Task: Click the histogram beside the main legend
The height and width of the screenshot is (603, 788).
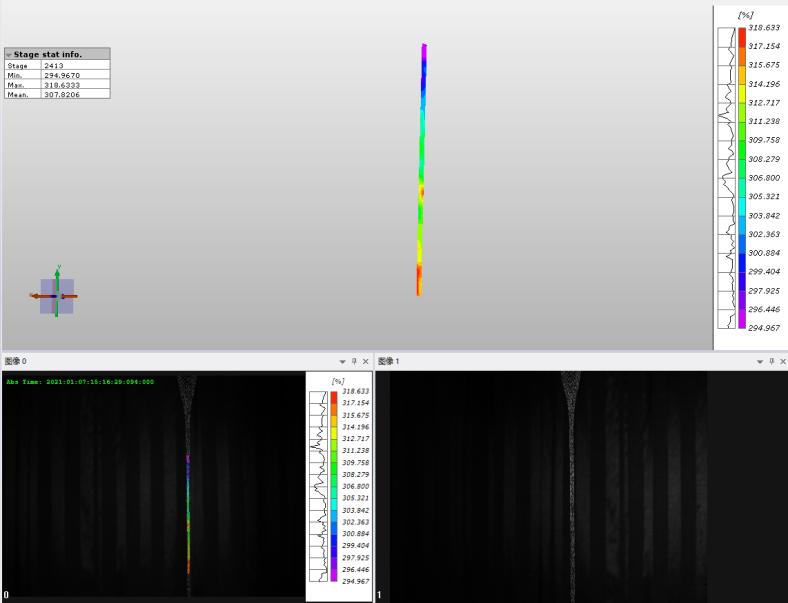Action: click(x=727, y=177)
